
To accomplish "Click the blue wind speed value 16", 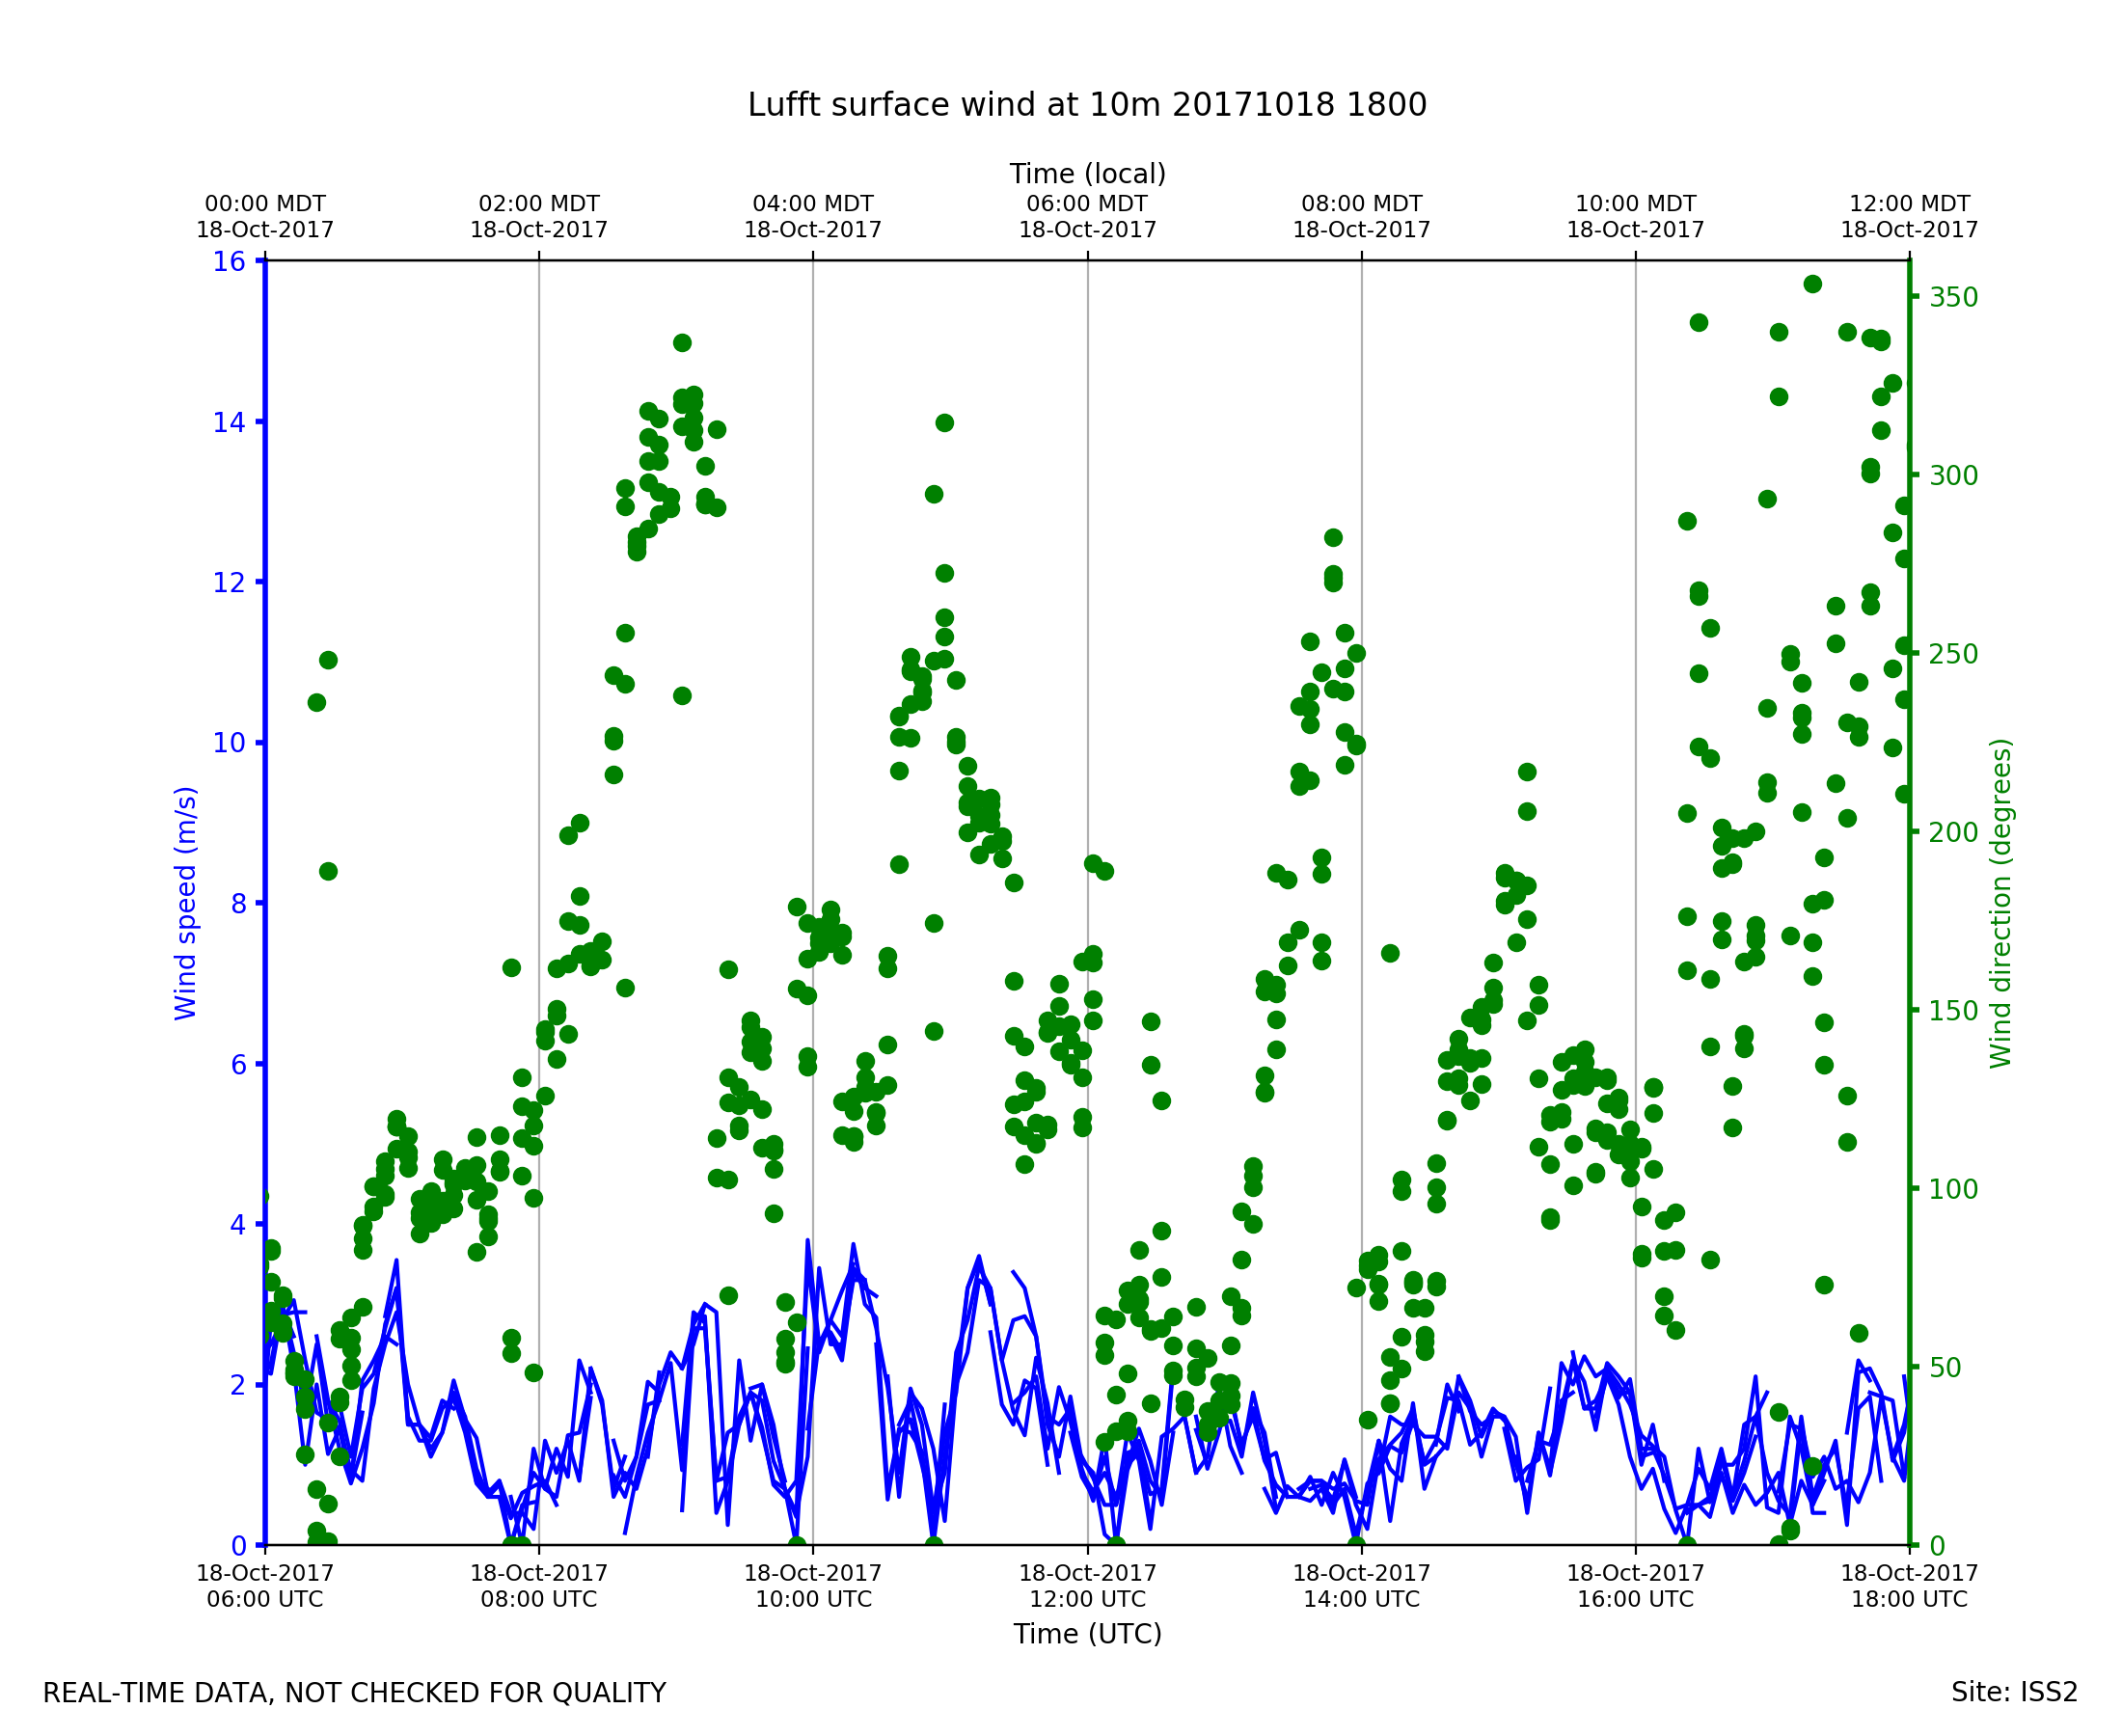I will 229,262.
